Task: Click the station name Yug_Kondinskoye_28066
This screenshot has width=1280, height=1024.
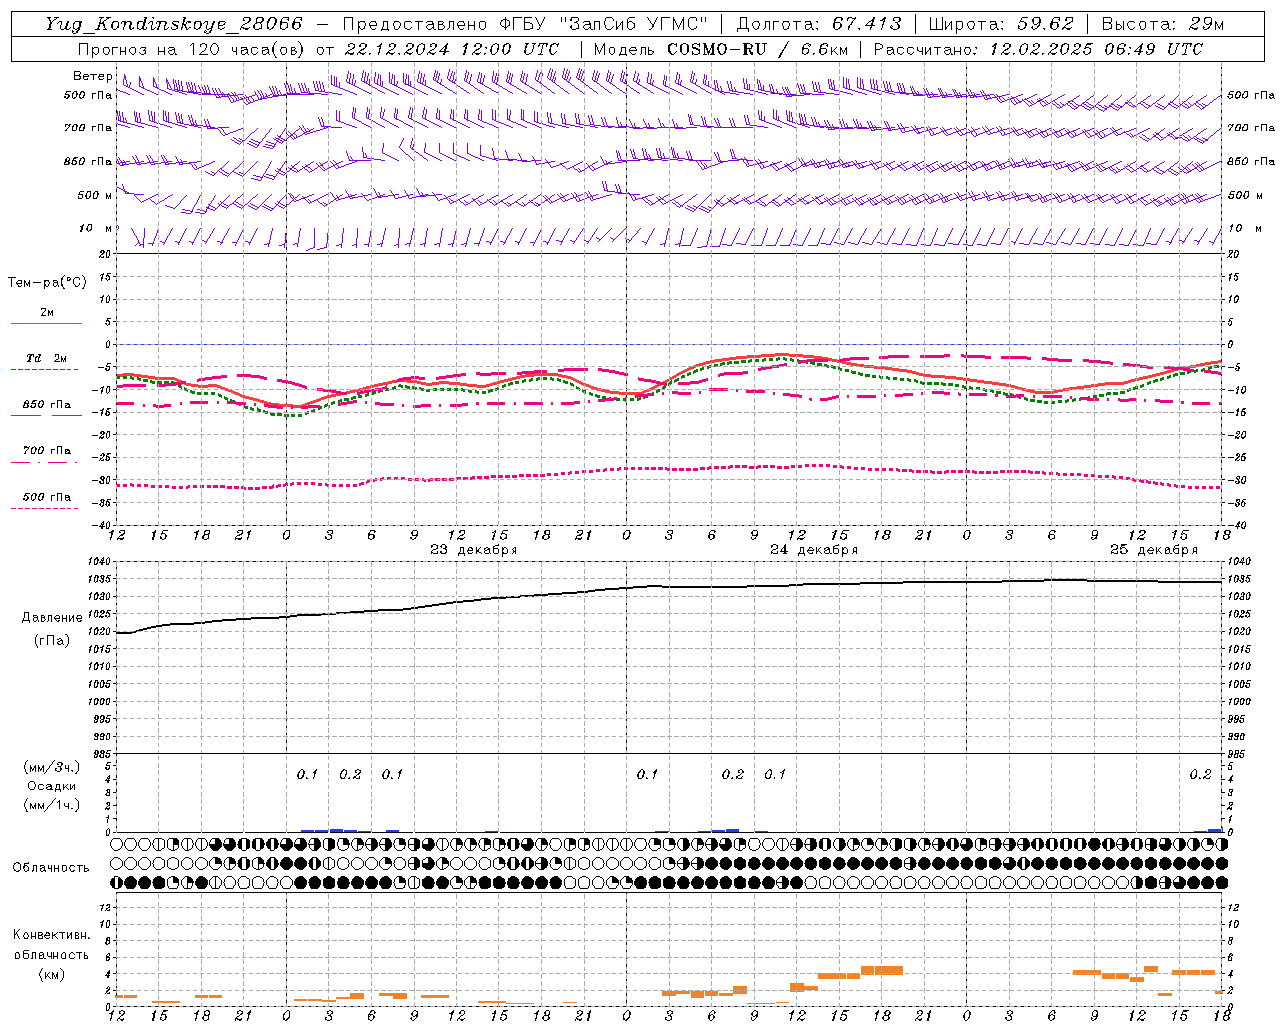Action: (174, 24)
